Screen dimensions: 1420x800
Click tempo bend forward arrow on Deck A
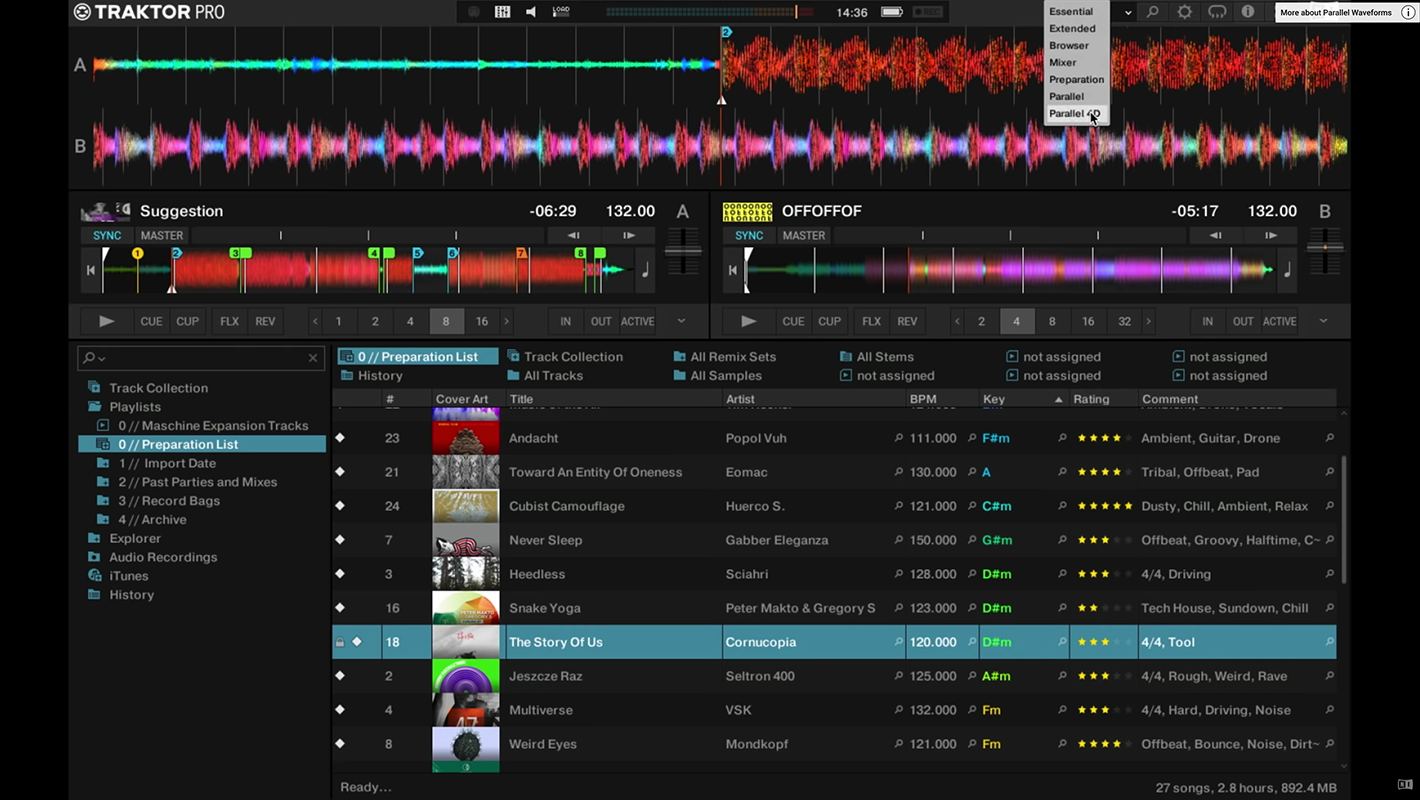[x=629, y=236]
